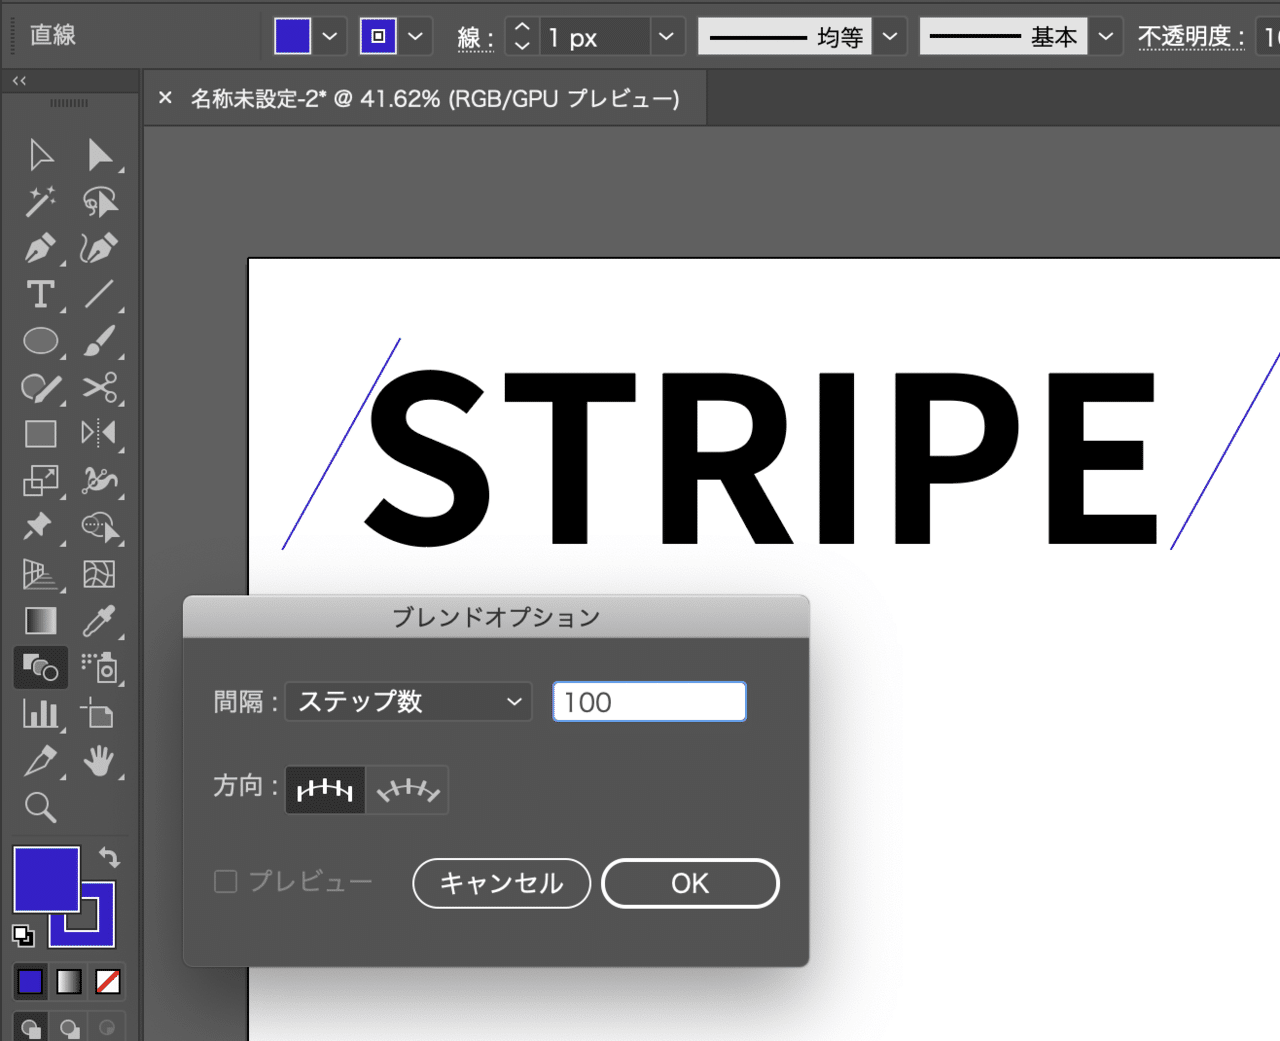Click control bar stroke color swatch

point(378,37)
